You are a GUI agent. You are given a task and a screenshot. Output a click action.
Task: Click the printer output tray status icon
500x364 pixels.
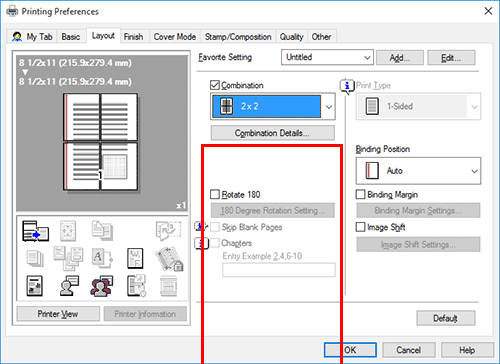(35, 231)
